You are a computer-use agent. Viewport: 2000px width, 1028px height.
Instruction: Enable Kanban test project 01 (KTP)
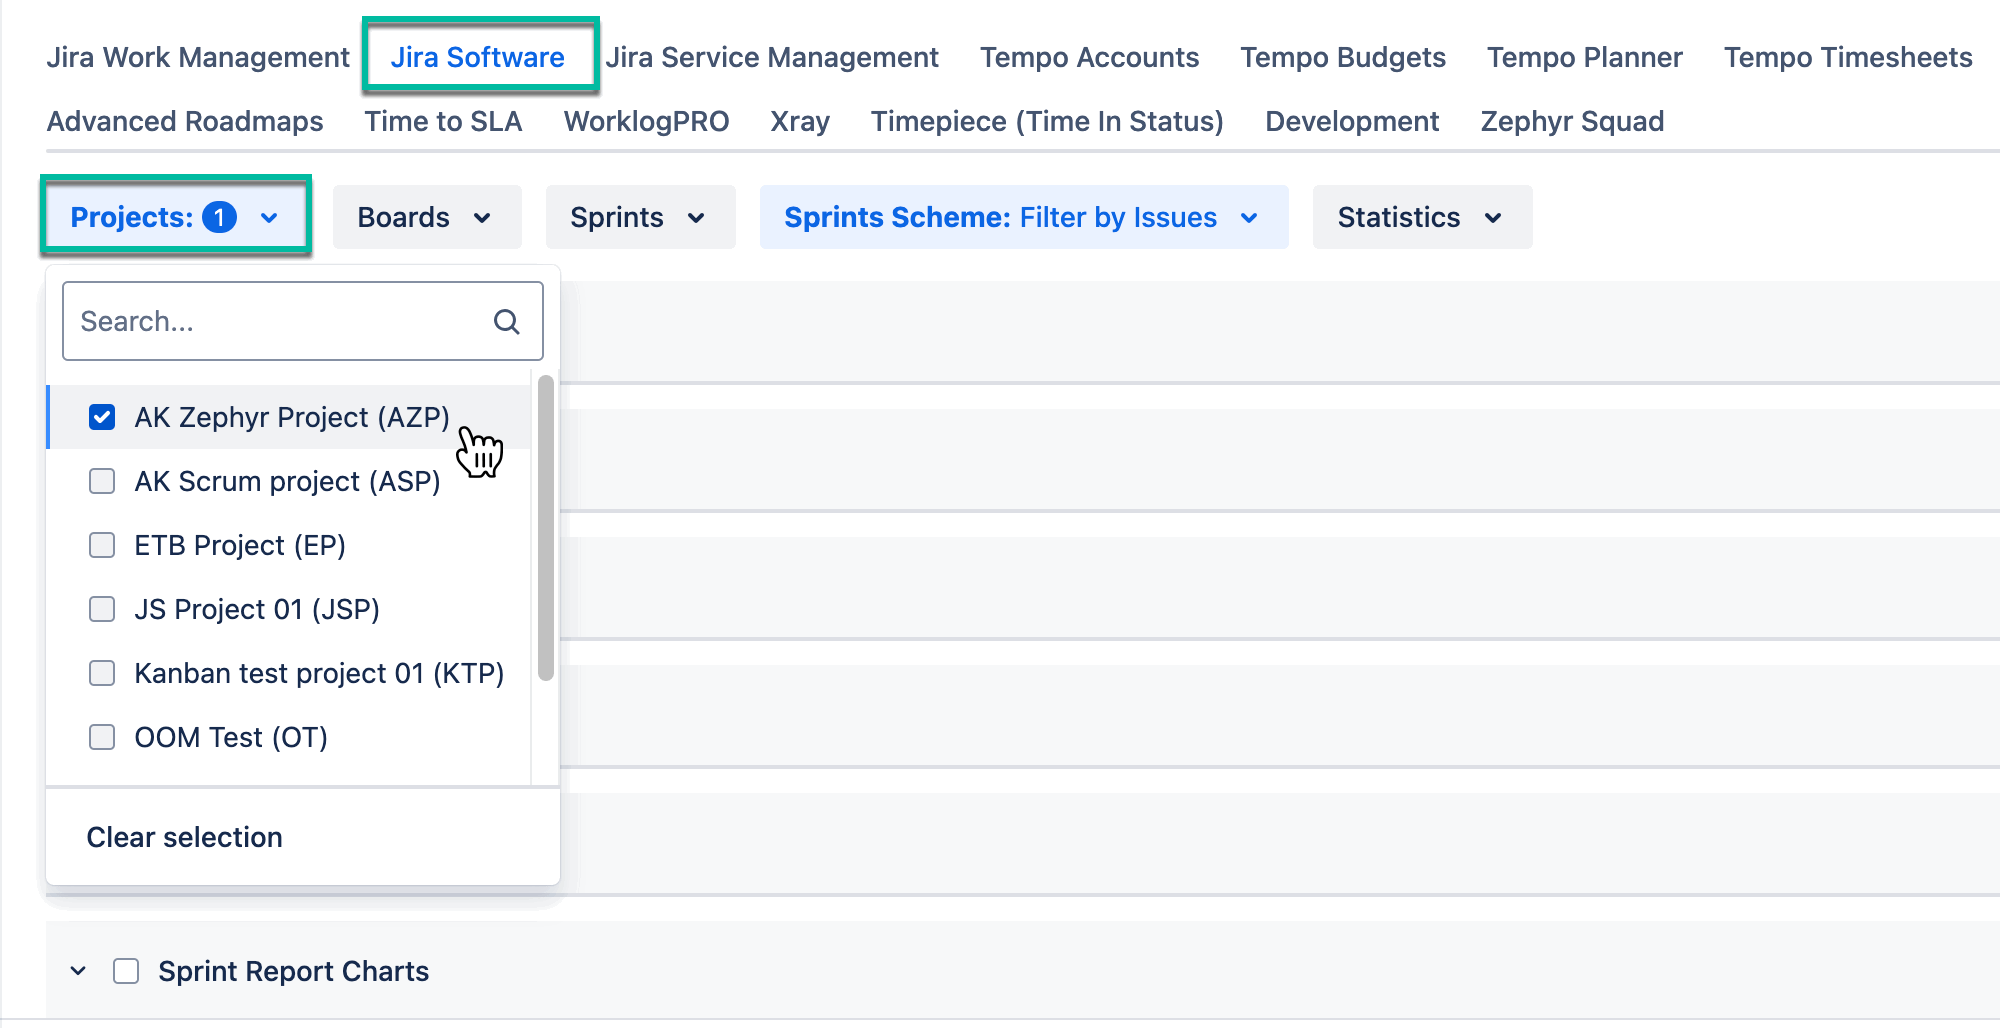pyautogui.click(x=102, y=673)
